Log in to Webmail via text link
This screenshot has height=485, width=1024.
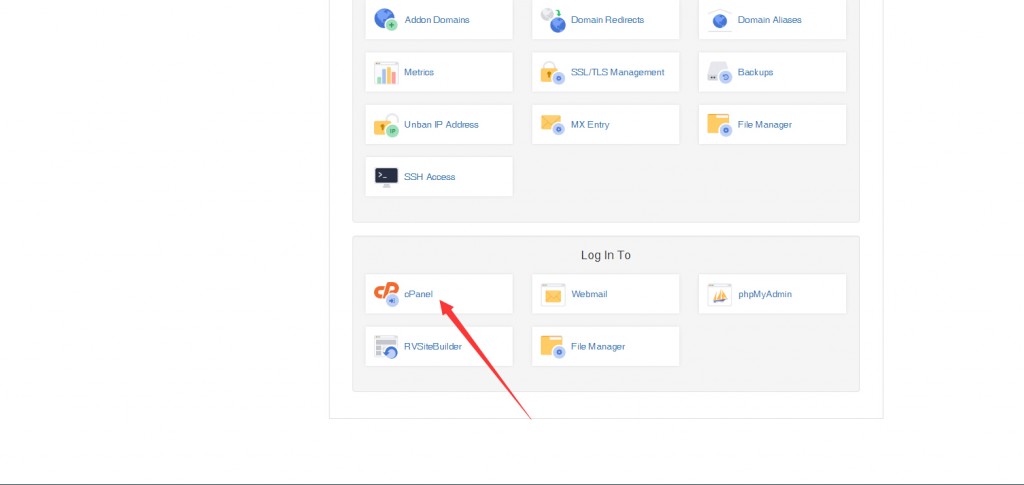589,294
